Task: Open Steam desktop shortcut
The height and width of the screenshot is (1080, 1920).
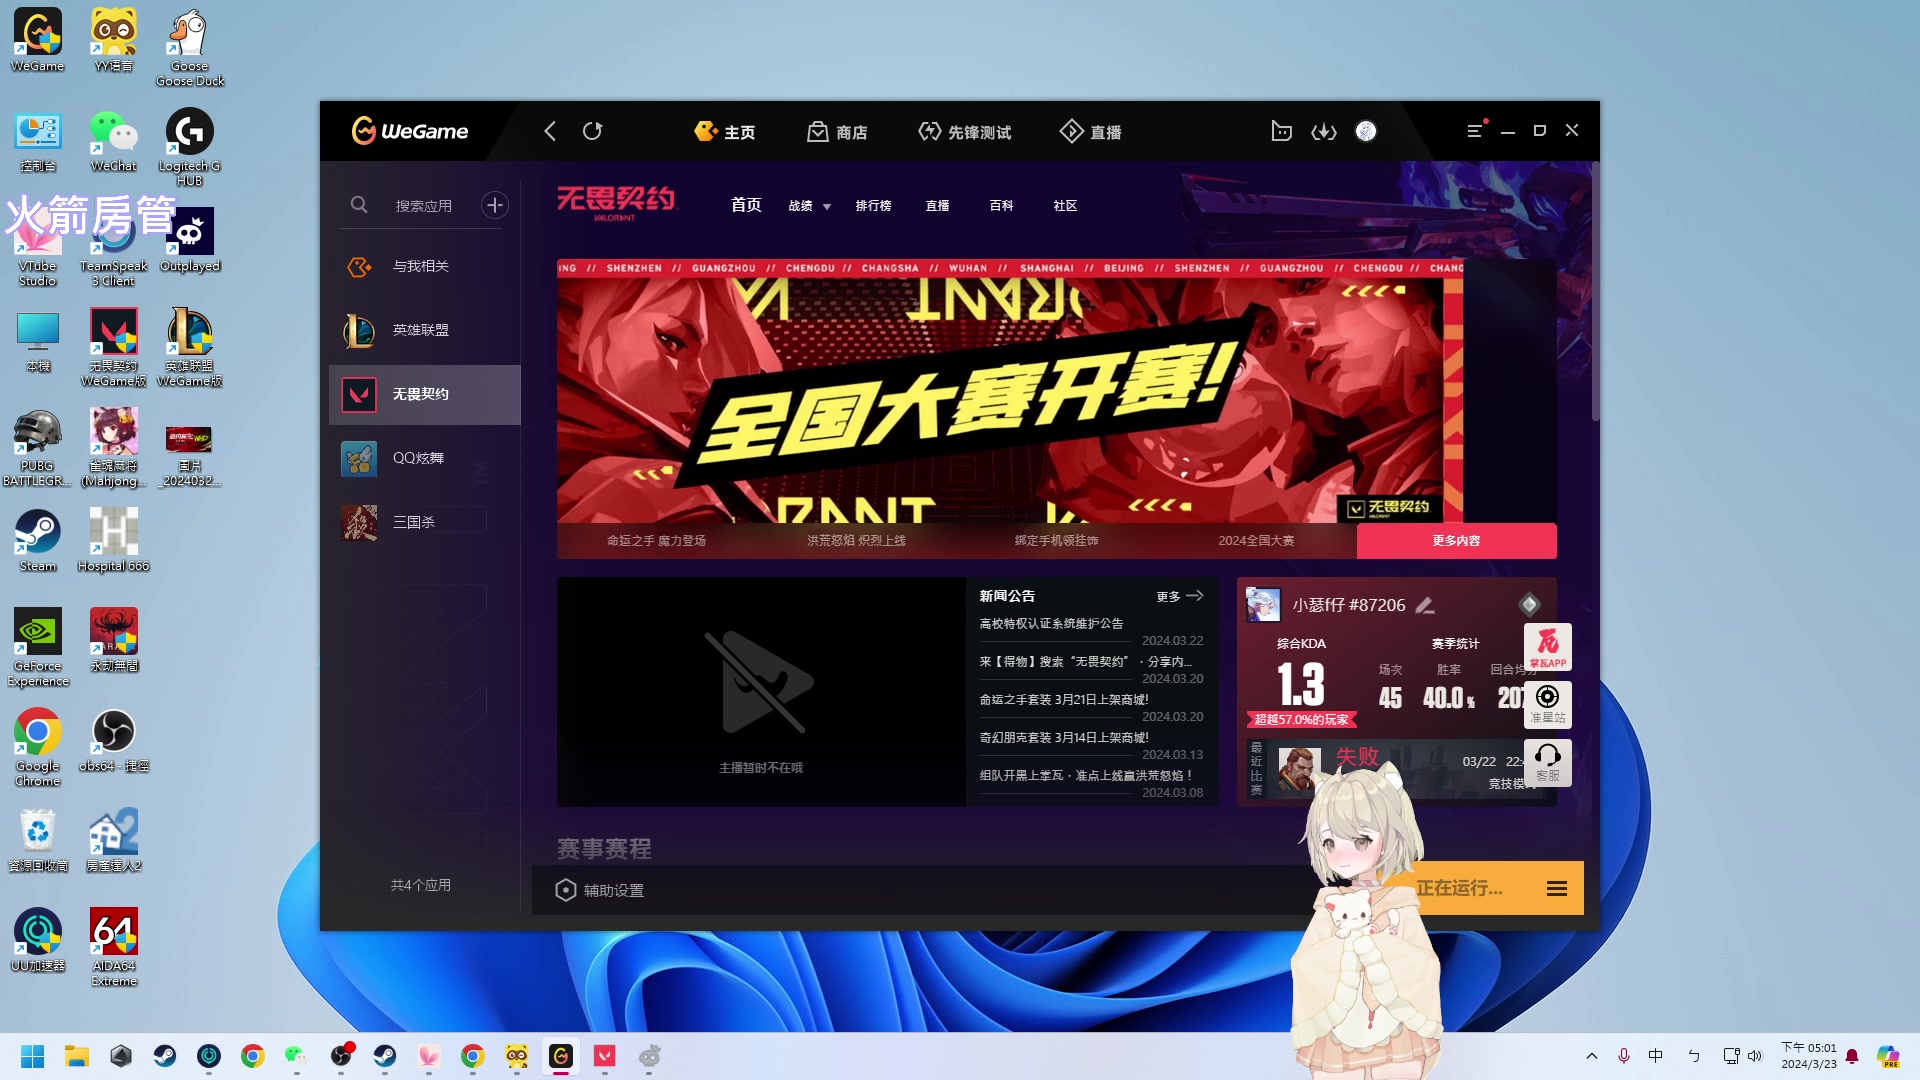Action: (38, 541)
